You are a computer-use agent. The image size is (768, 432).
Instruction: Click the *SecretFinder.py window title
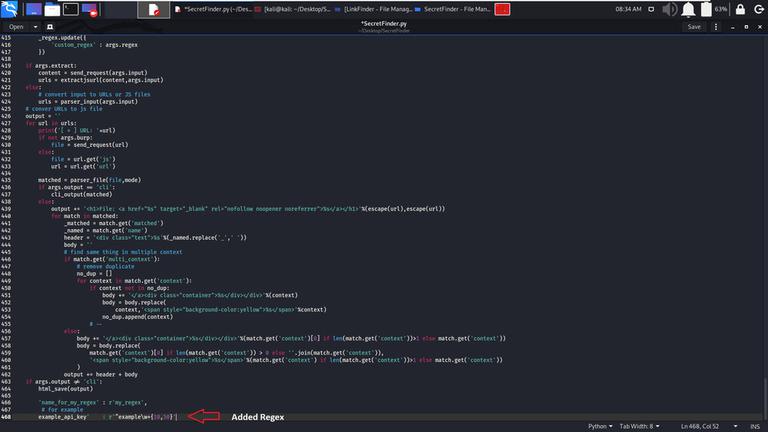[384, 24]
